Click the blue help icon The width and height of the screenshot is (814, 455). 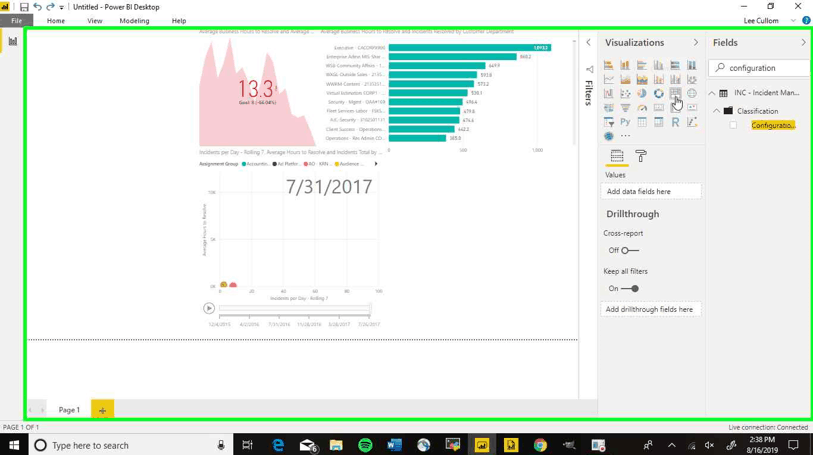tap(806, 21)
